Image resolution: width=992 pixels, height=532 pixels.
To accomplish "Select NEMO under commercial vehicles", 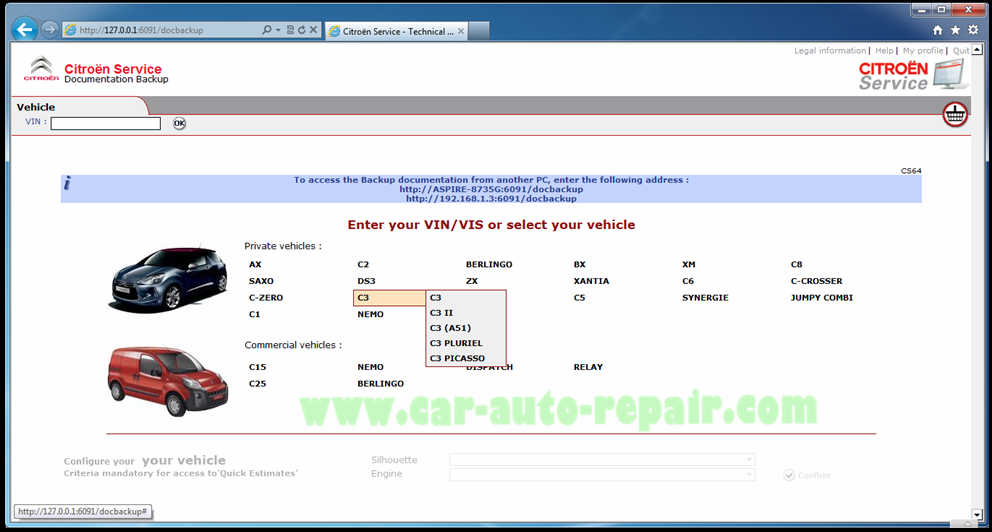I will pos(370,367).
